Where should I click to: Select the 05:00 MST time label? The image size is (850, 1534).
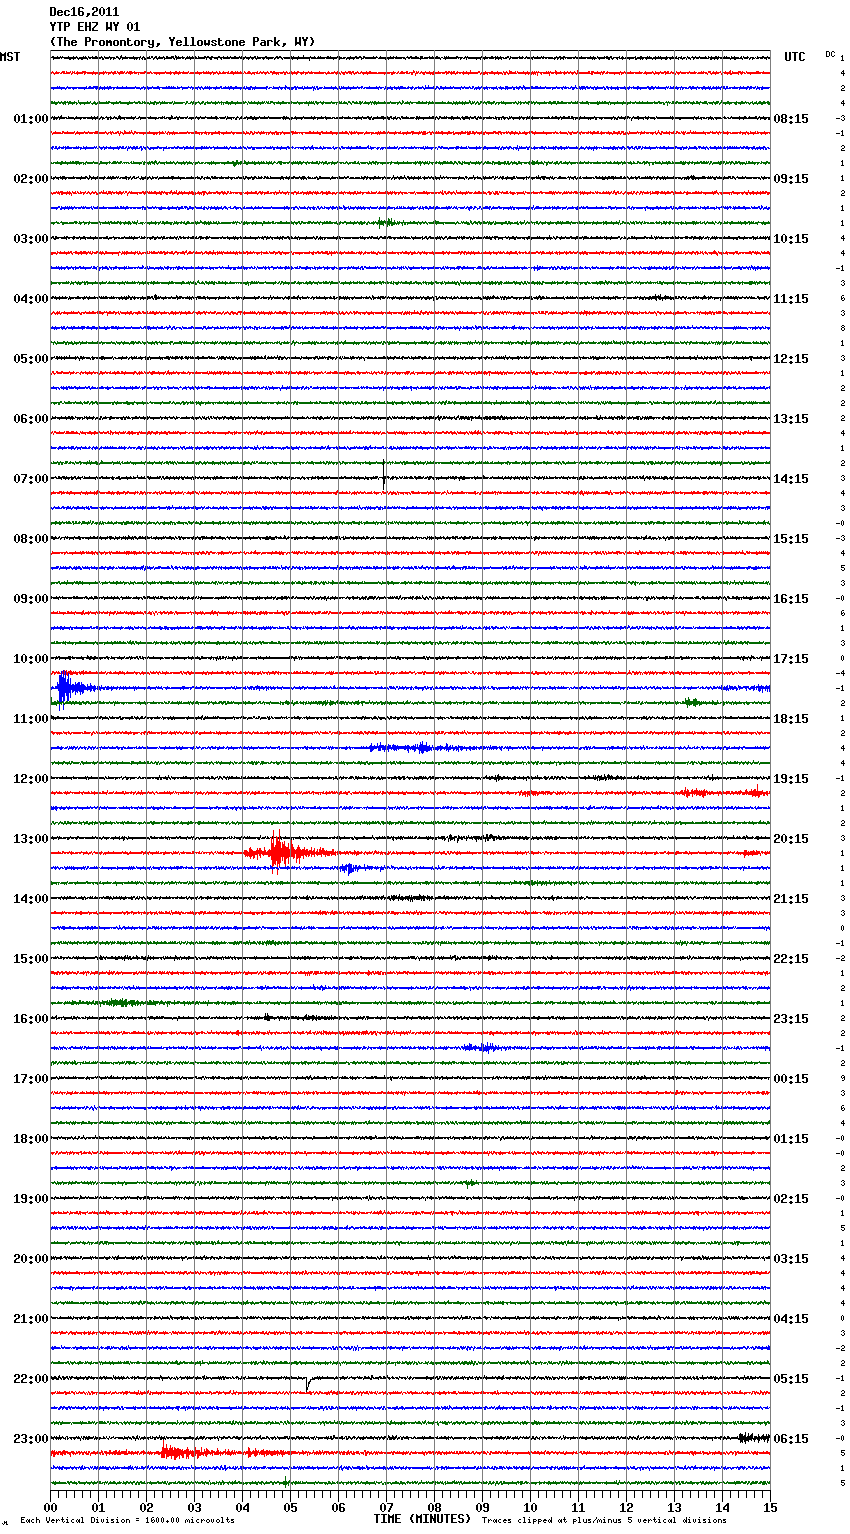31,359
